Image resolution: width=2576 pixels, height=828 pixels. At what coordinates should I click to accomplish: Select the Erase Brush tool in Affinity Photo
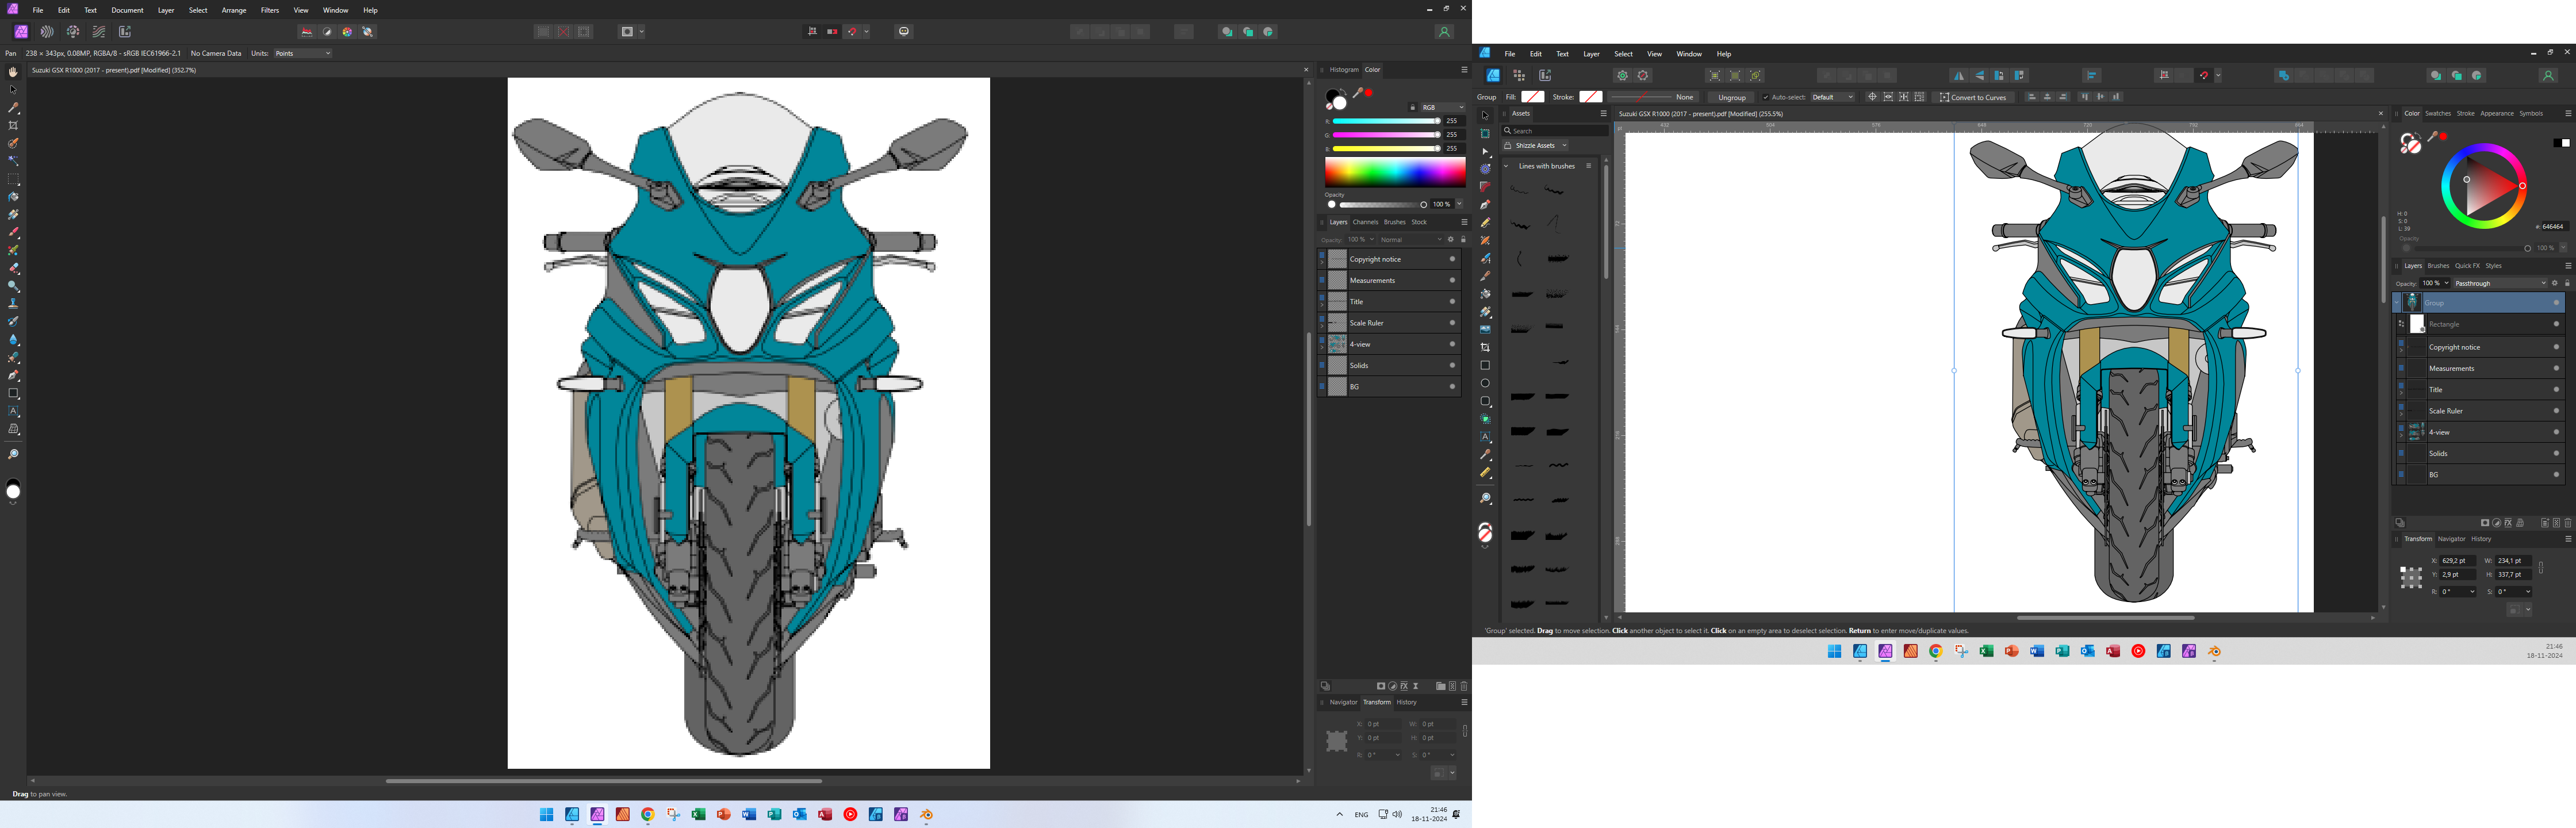click(13, 268)
